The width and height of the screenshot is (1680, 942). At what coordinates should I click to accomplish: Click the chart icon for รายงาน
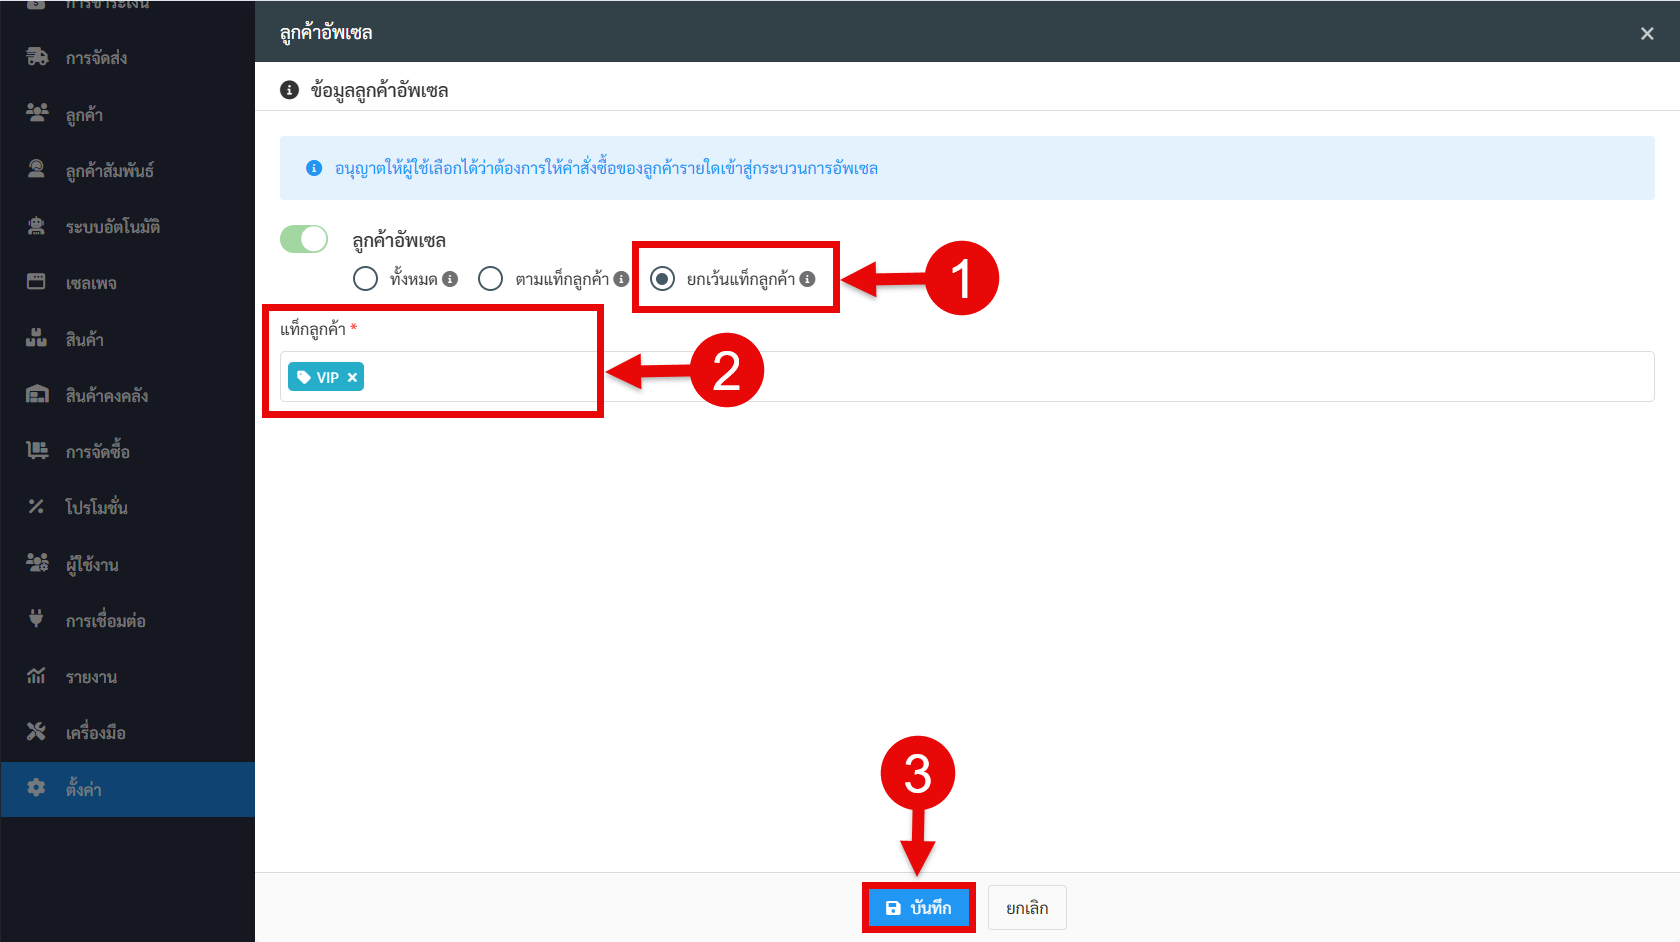[37, 676]
